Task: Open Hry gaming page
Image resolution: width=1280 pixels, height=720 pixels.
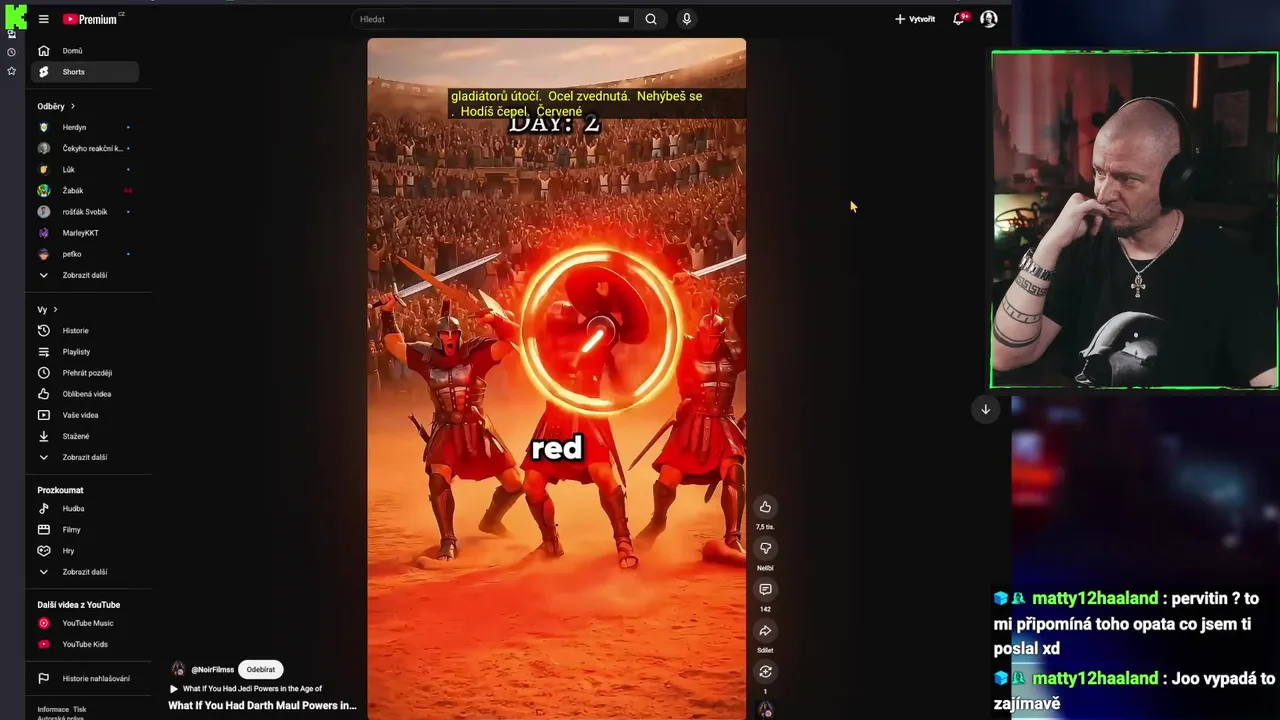Action: [85, 551]
